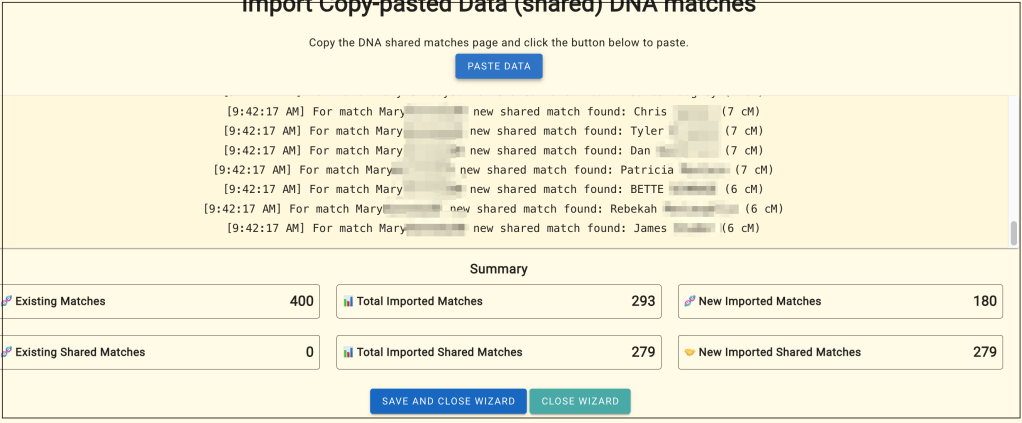Click the Existing Shared Matches value 0
Image resolution: width=1022 pixels, height=423 pixels.
click(309, 352)
